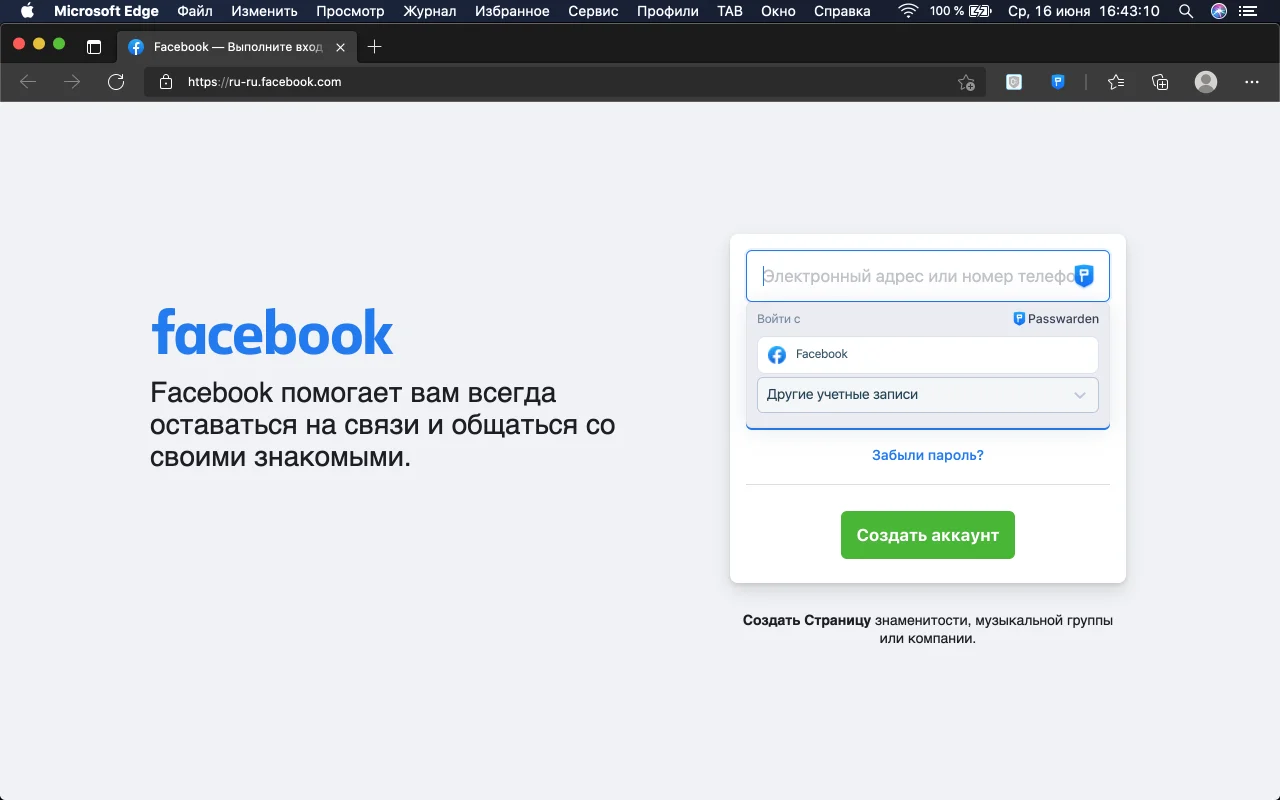This screenshot has height=800, width=1280.
Task: Click the user profile avatar icon
Action: [1206, 82]
